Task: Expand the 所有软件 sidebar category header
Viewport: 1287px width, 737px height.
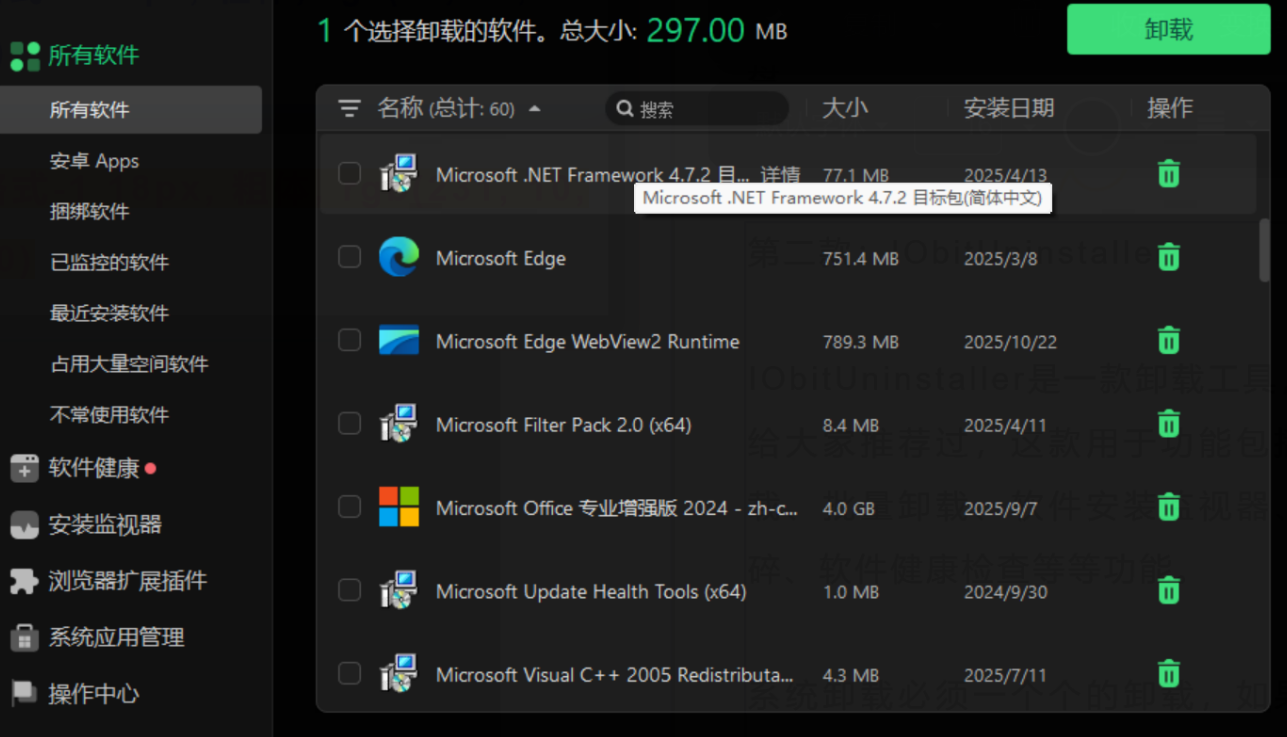Action: pyautogui.click(x=93, y=56)
